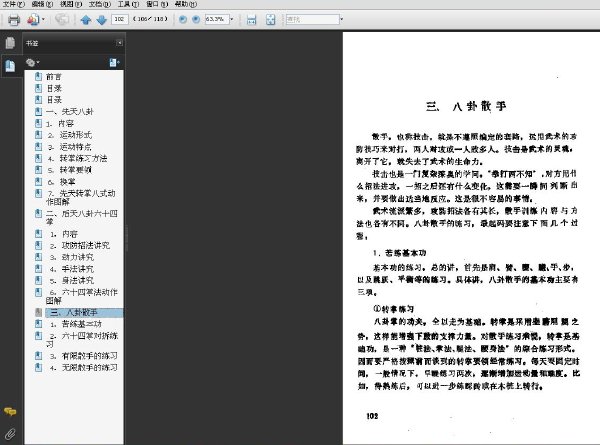
Task: Open the 文件 menu
Action: tap(13, 4)
